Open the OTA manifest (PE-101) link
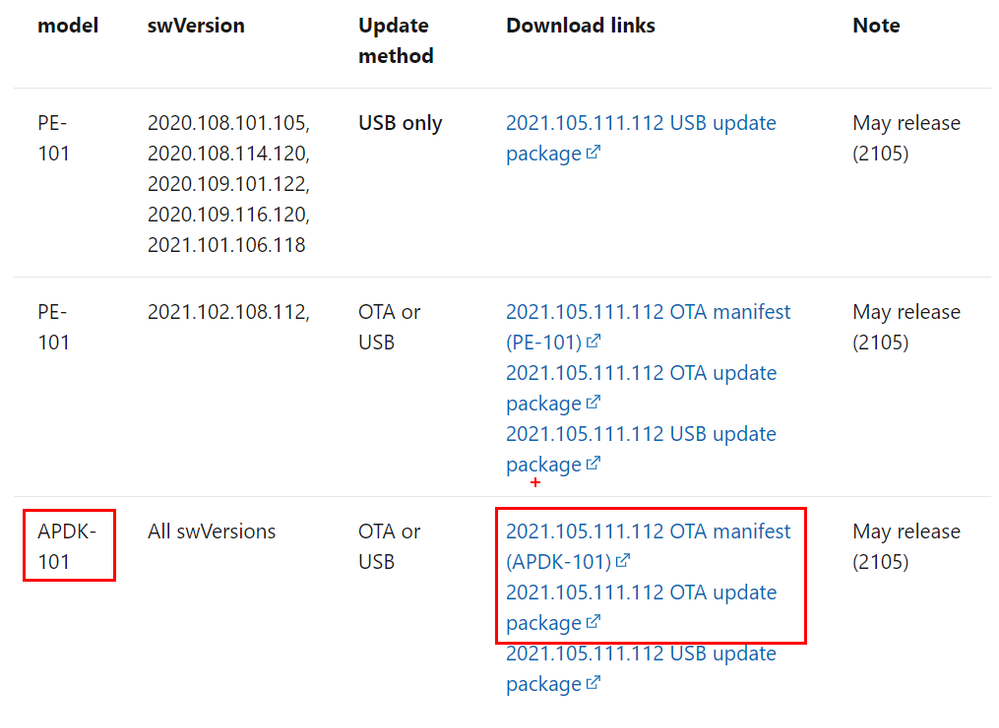This screenshot has height=728, width=999. pos(647,327)
